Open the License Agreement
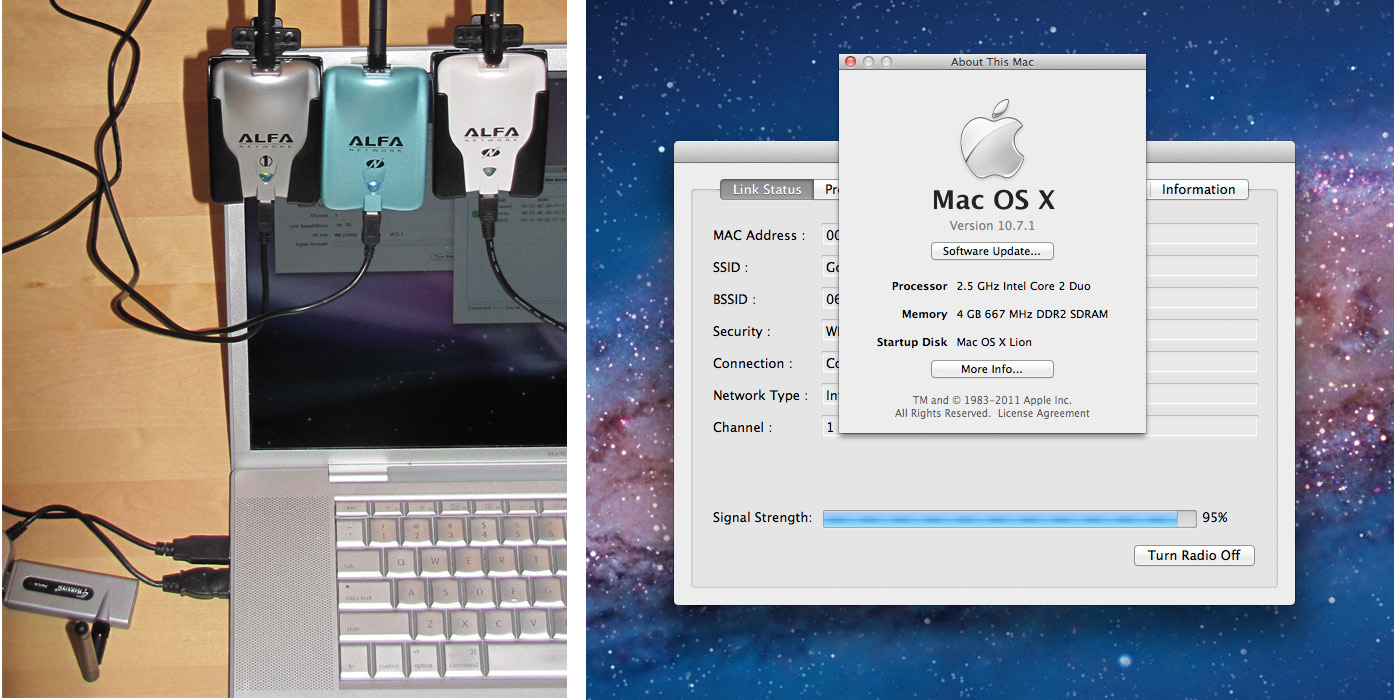1396x700 pixels. (1043, 412)
